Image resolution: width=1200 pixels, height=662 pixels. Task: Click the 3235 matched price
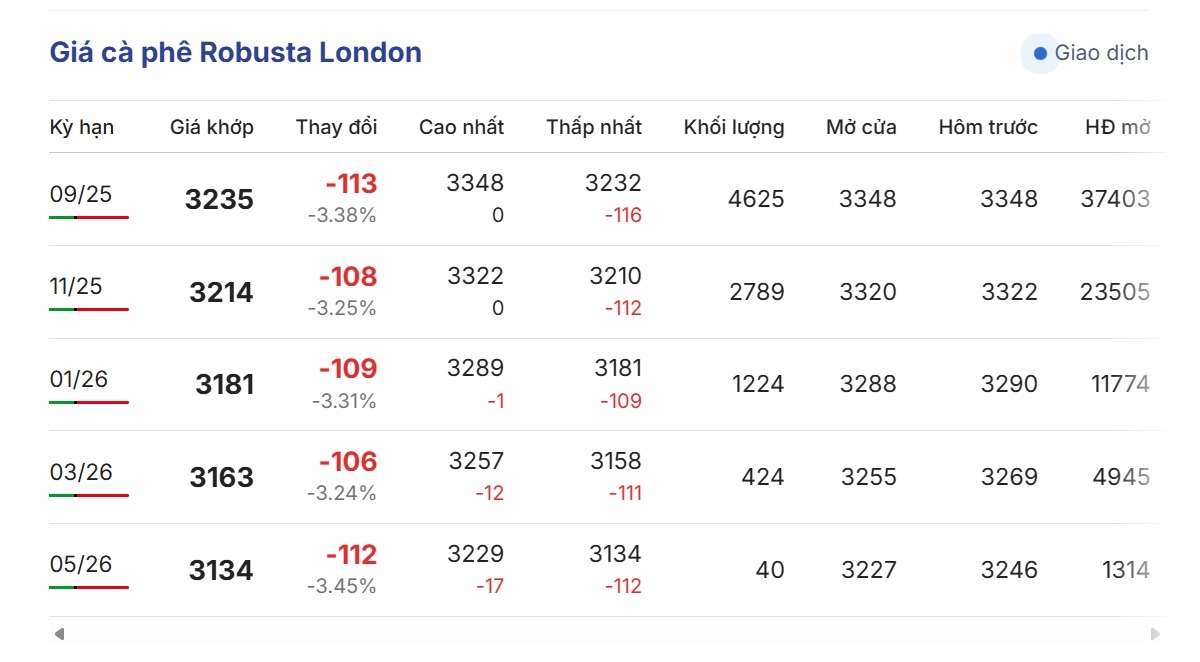coord(220,199)
